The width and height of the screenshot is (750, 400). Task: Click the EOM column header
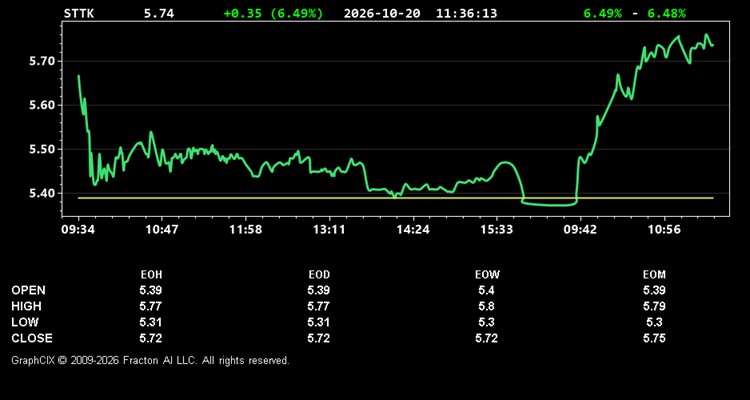(654, 275)
